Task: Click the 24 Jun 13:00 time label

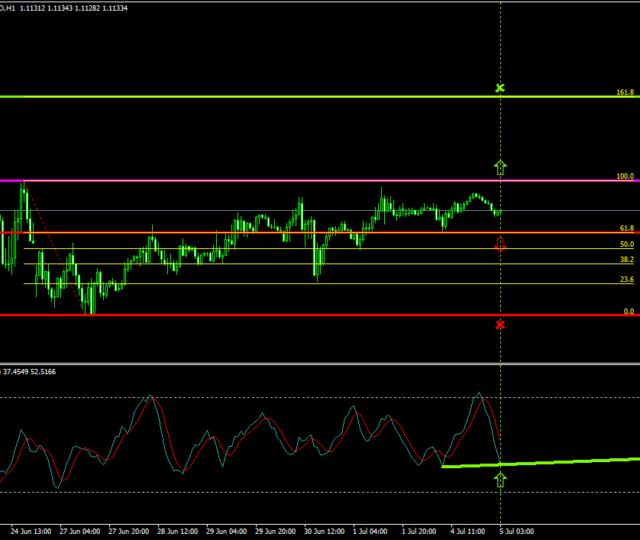Action: (x=32, y=532)
